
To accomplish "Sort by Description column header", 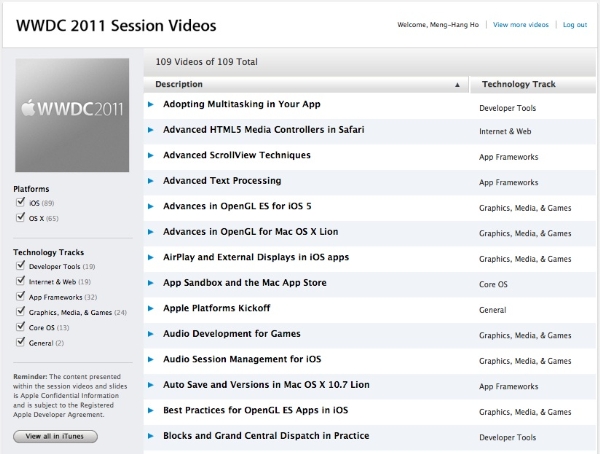I will [306, 85].
